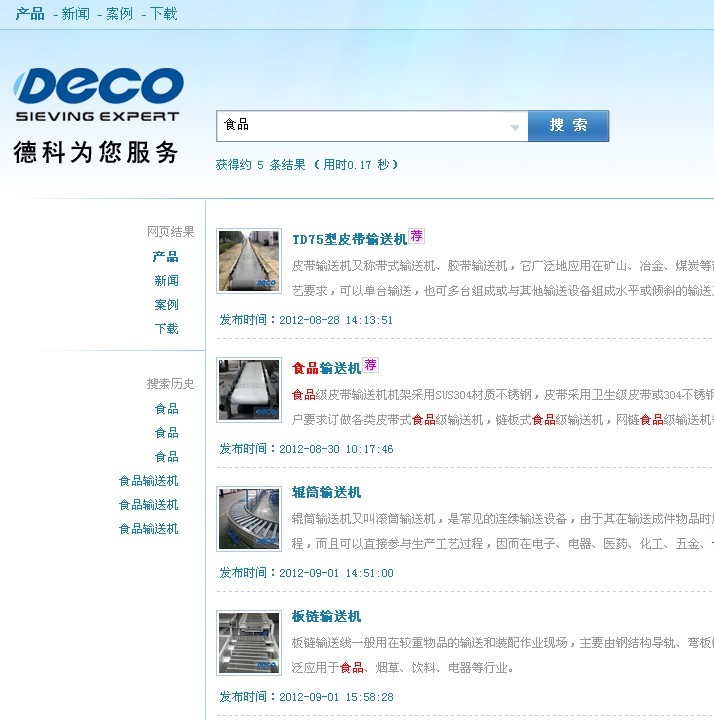Select 产品 in the top navigation
The width and height of the screenshot is (714, 720).
click(x=30, y=14)
